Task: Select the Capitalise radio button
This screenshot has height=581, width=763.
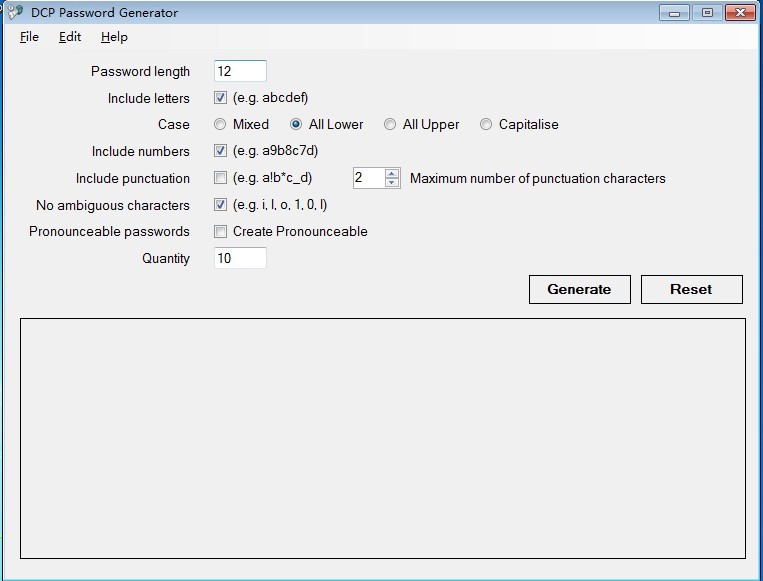Action: (x=486, y=125)
